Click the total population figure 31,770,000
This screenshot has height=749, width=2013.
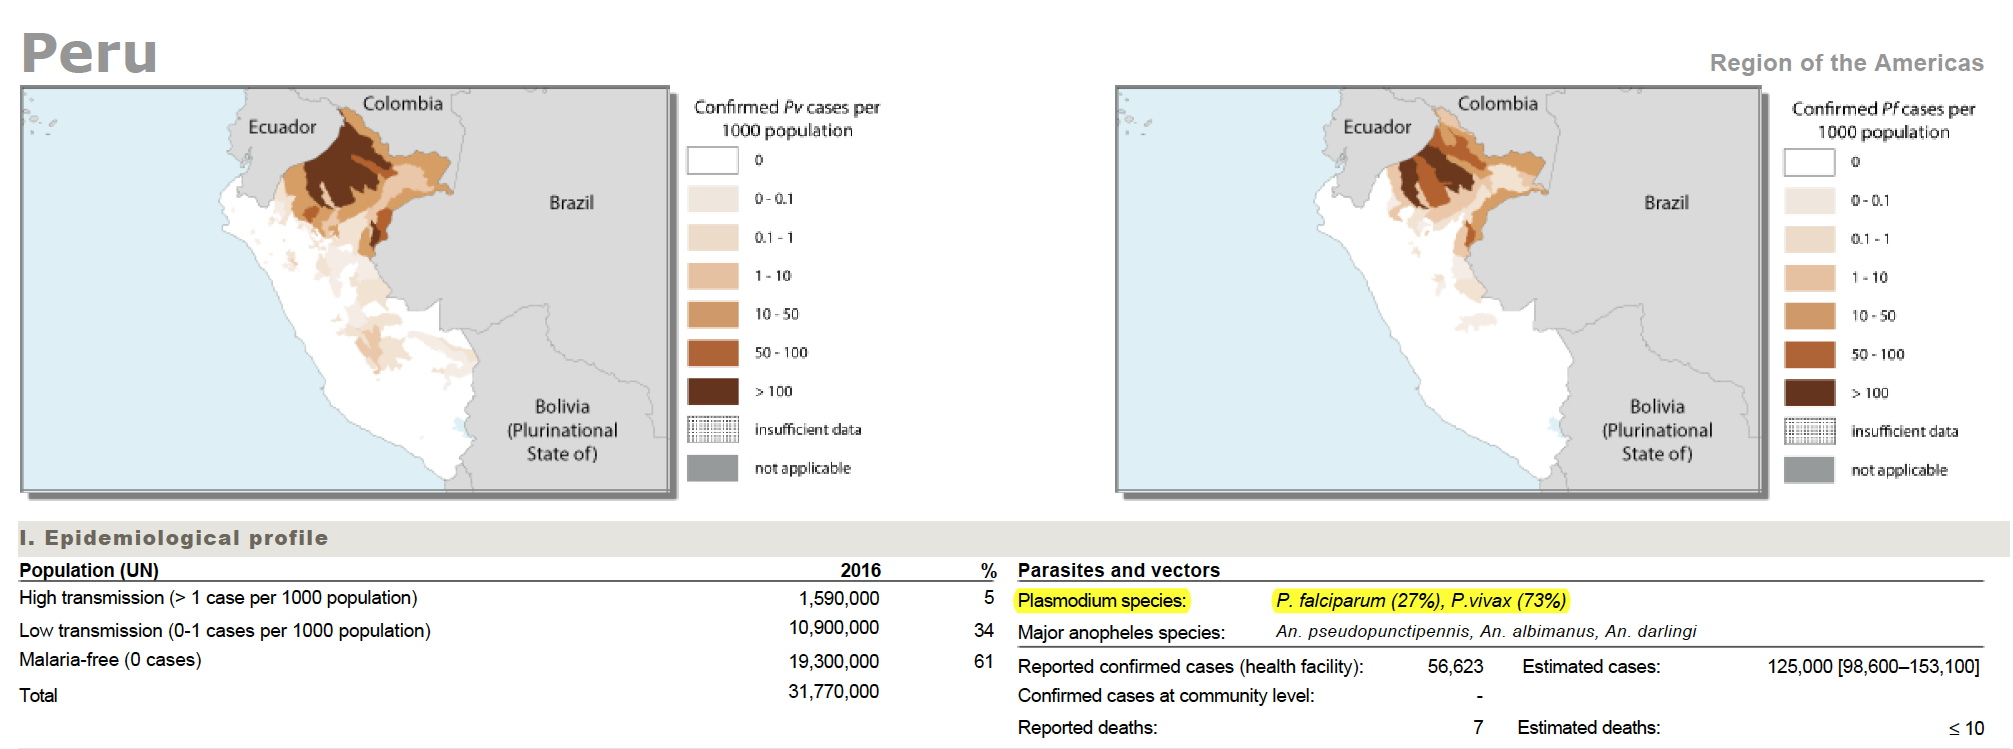[833, 691]
